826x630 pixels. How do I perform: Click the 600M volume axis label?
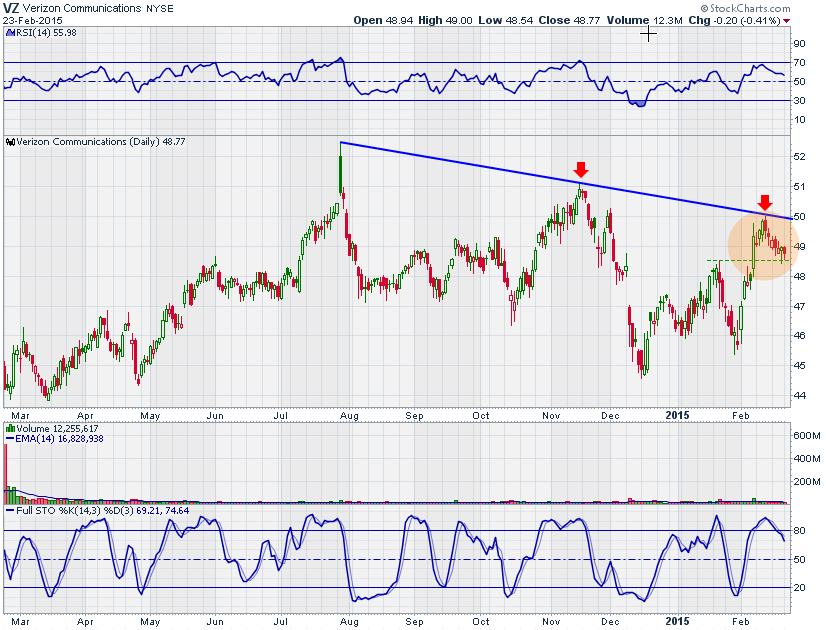807,436
